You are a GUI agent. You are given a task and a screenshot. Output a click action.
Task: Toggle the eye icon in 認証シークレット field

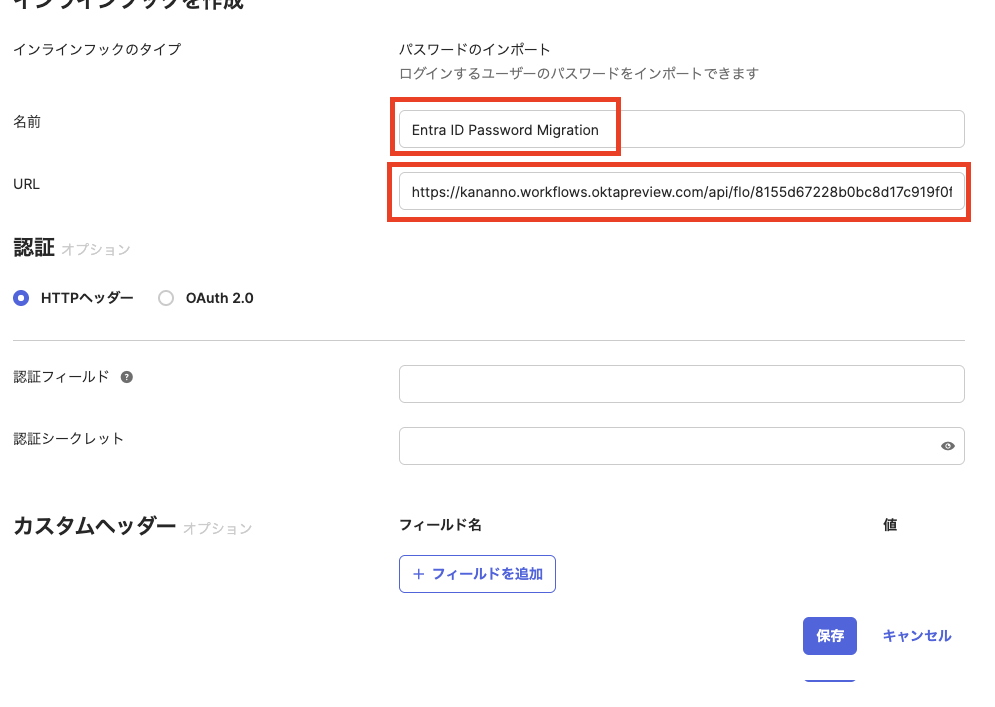948,446
